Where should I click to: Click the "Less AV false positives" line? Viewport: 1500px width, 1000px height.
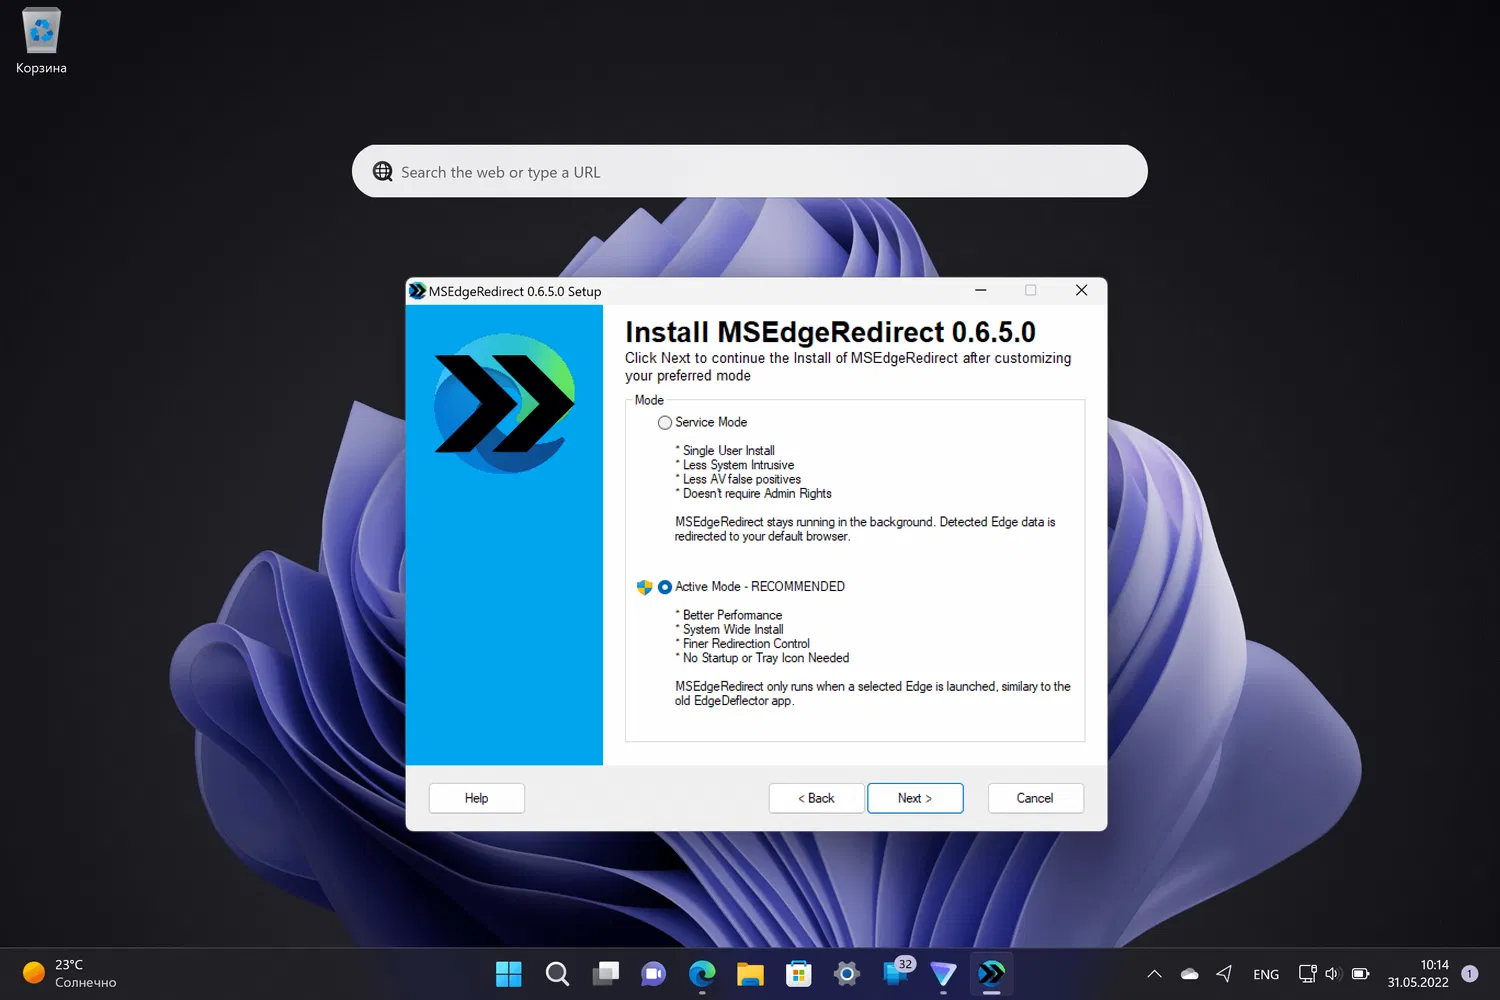742,480
